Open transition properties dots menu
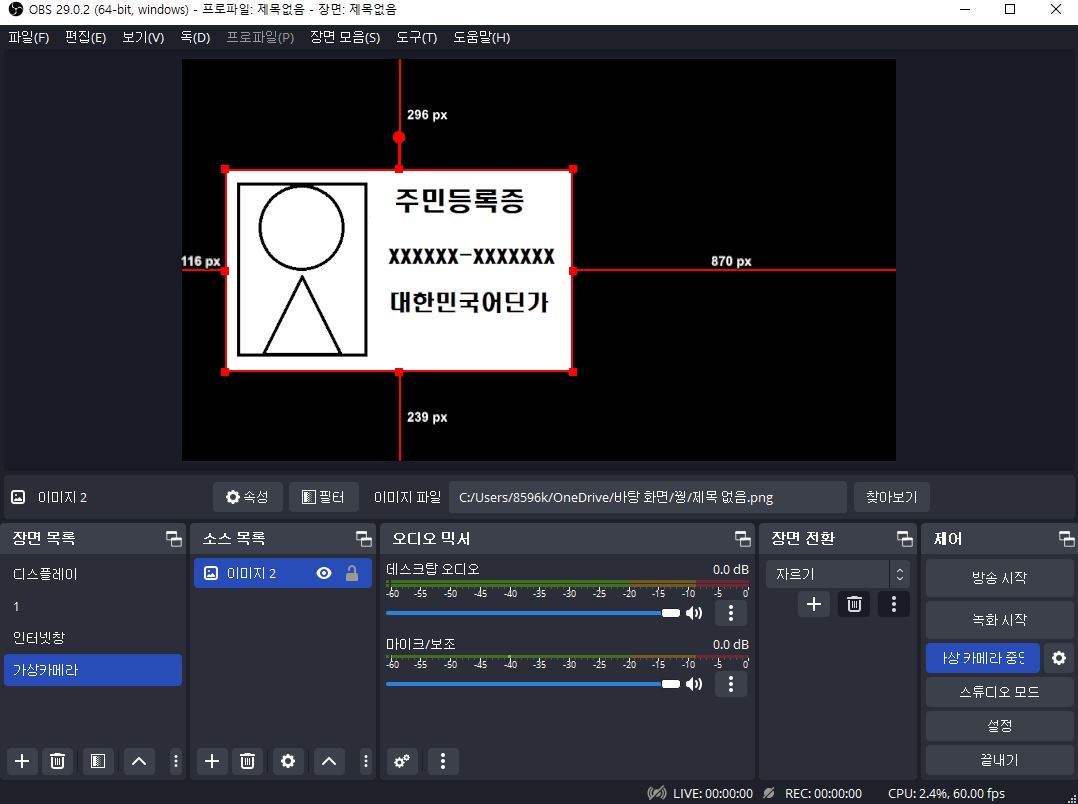 point(894,604)
